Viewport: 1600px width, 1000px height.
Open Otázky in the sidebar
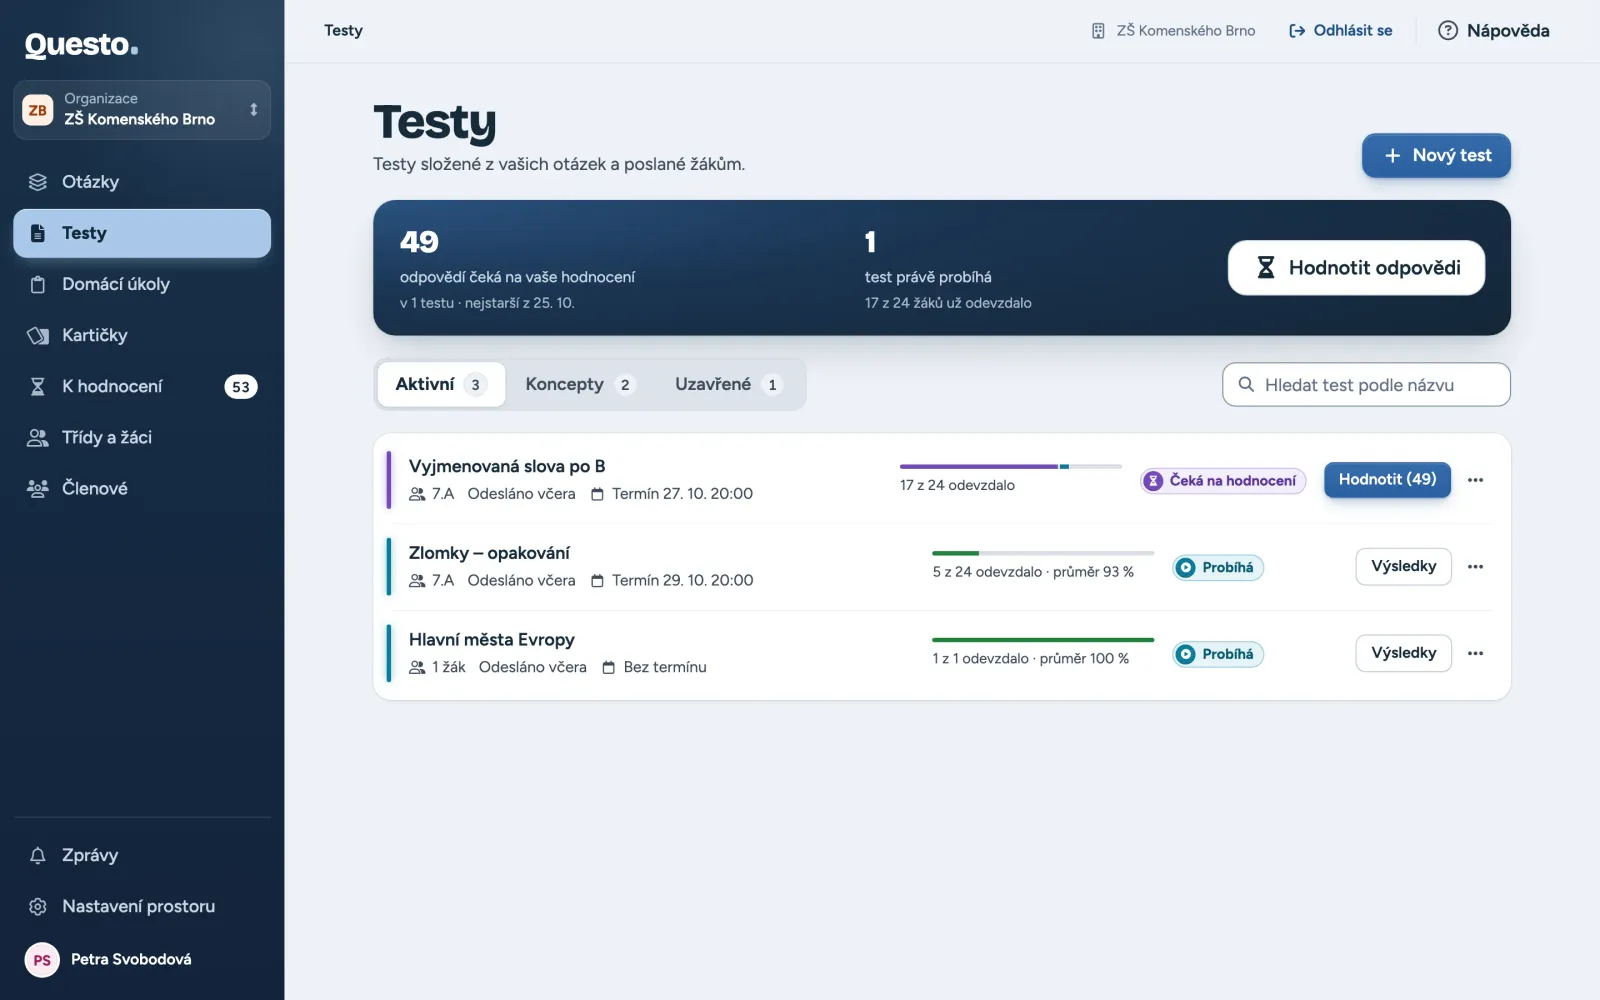[142, 182]
